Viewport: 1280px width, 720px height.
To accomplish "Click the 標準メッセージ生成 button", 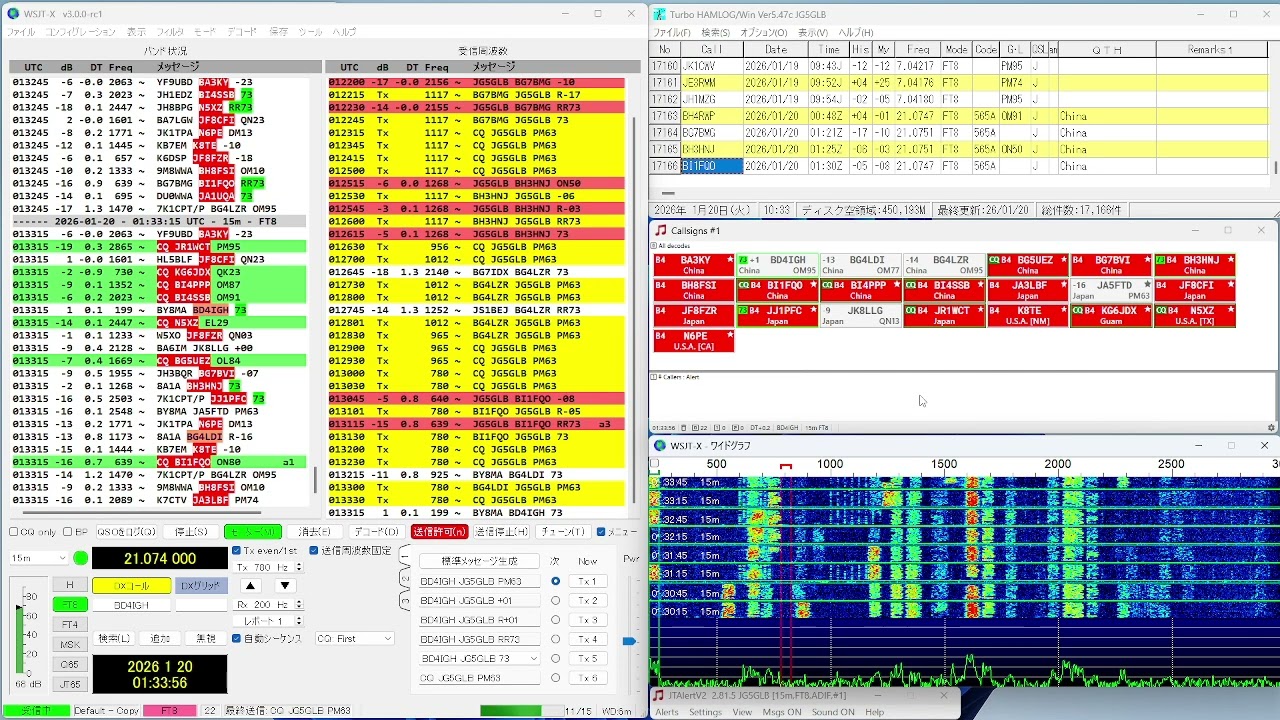I will (x=479, y=561).
